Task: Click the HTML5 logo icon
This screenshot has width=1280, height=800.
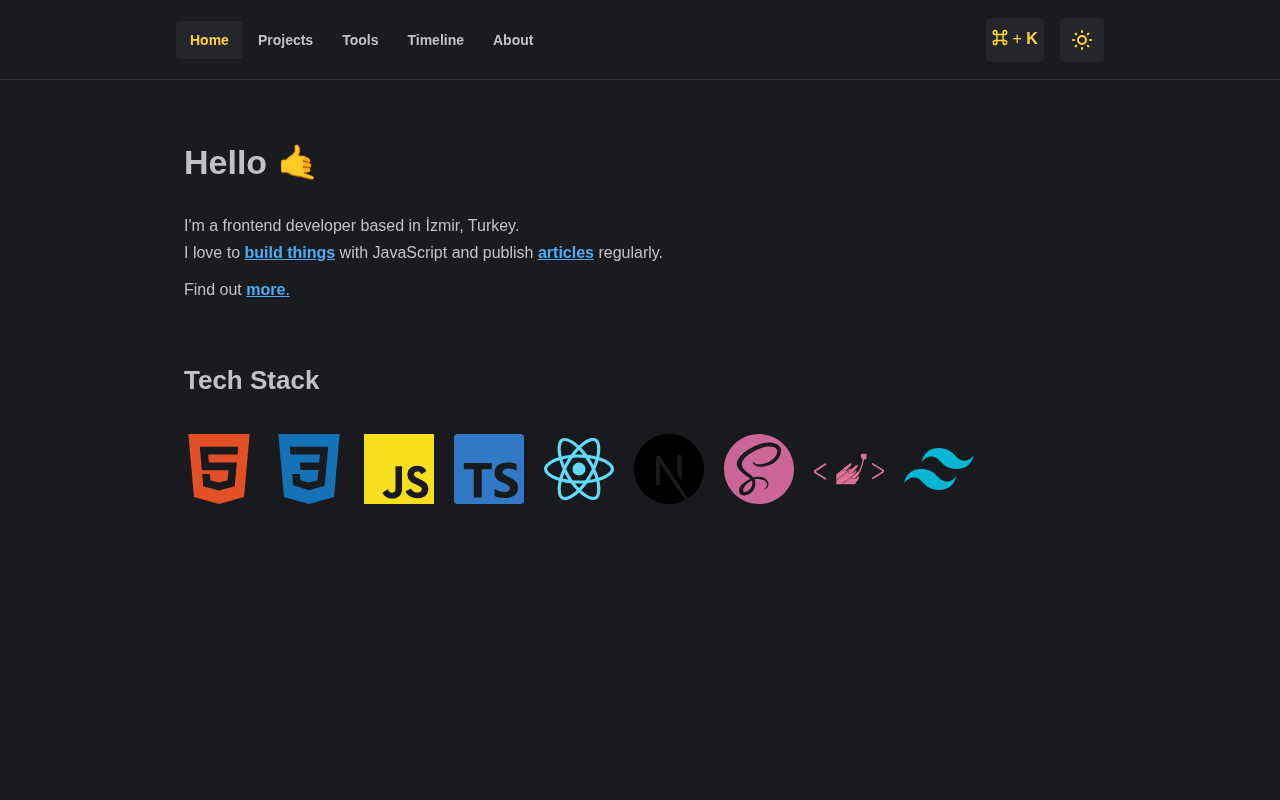Action: coord(219,469)
